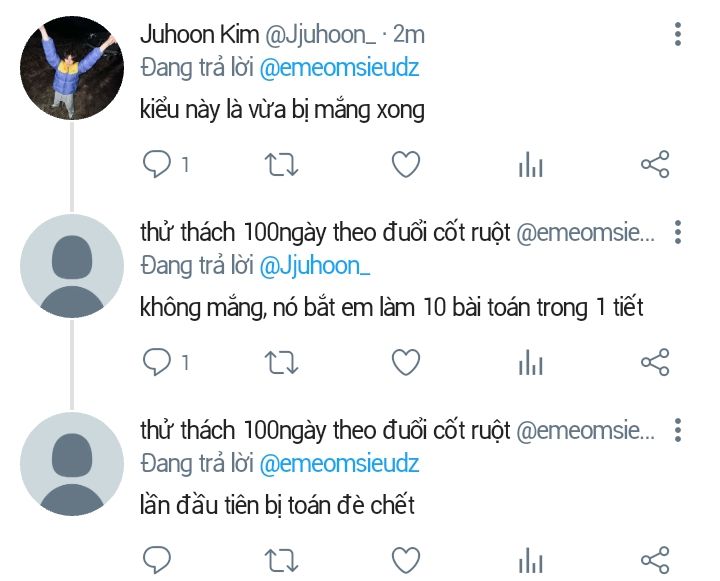Open more options for the 'không mắng' tweet
The width and height of the screenshot is (720, 581).
tap(678, 232)
